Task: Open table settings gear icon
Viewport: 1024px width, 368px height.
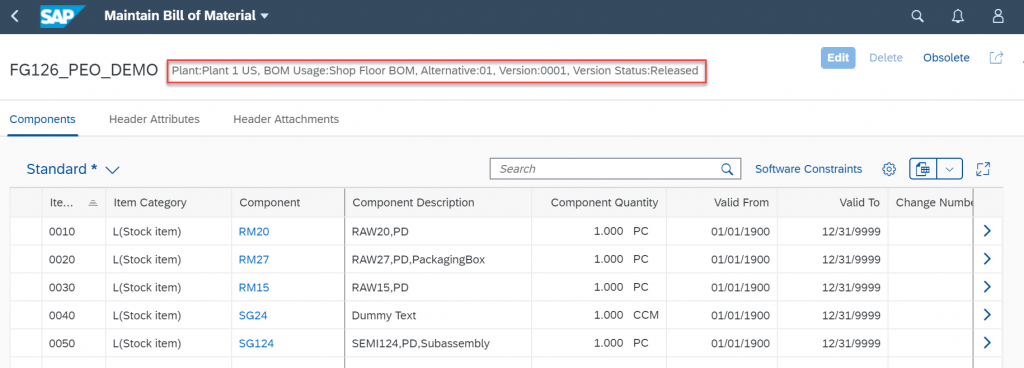Action: [889, 169]
